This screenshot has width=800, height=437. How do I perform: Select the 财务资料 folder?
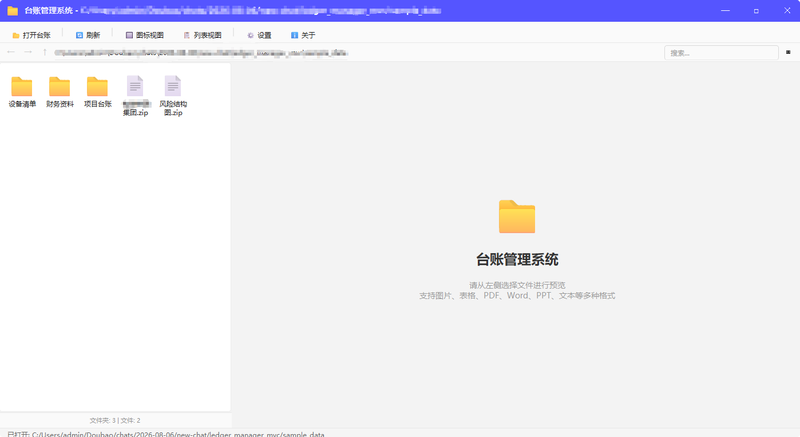pos(60,92)
